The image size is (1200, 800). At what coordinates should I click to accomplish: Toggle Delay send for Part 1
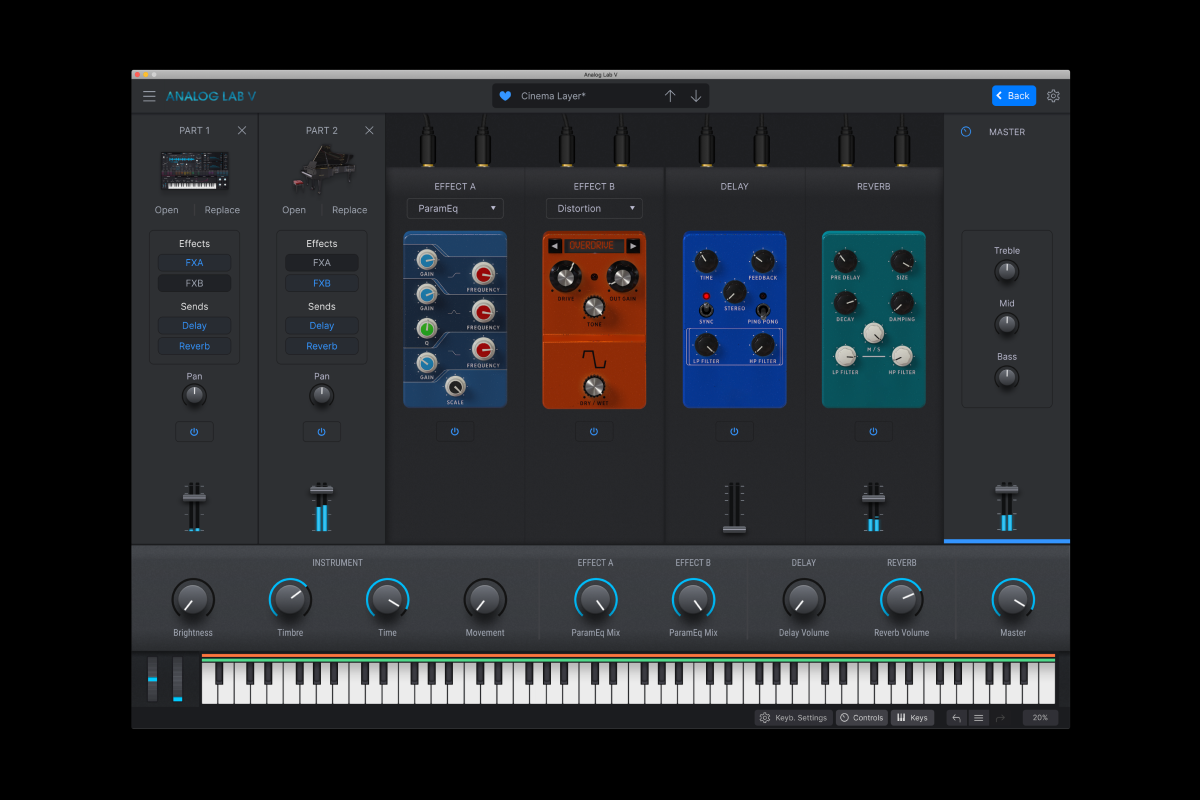coord(194,325)
